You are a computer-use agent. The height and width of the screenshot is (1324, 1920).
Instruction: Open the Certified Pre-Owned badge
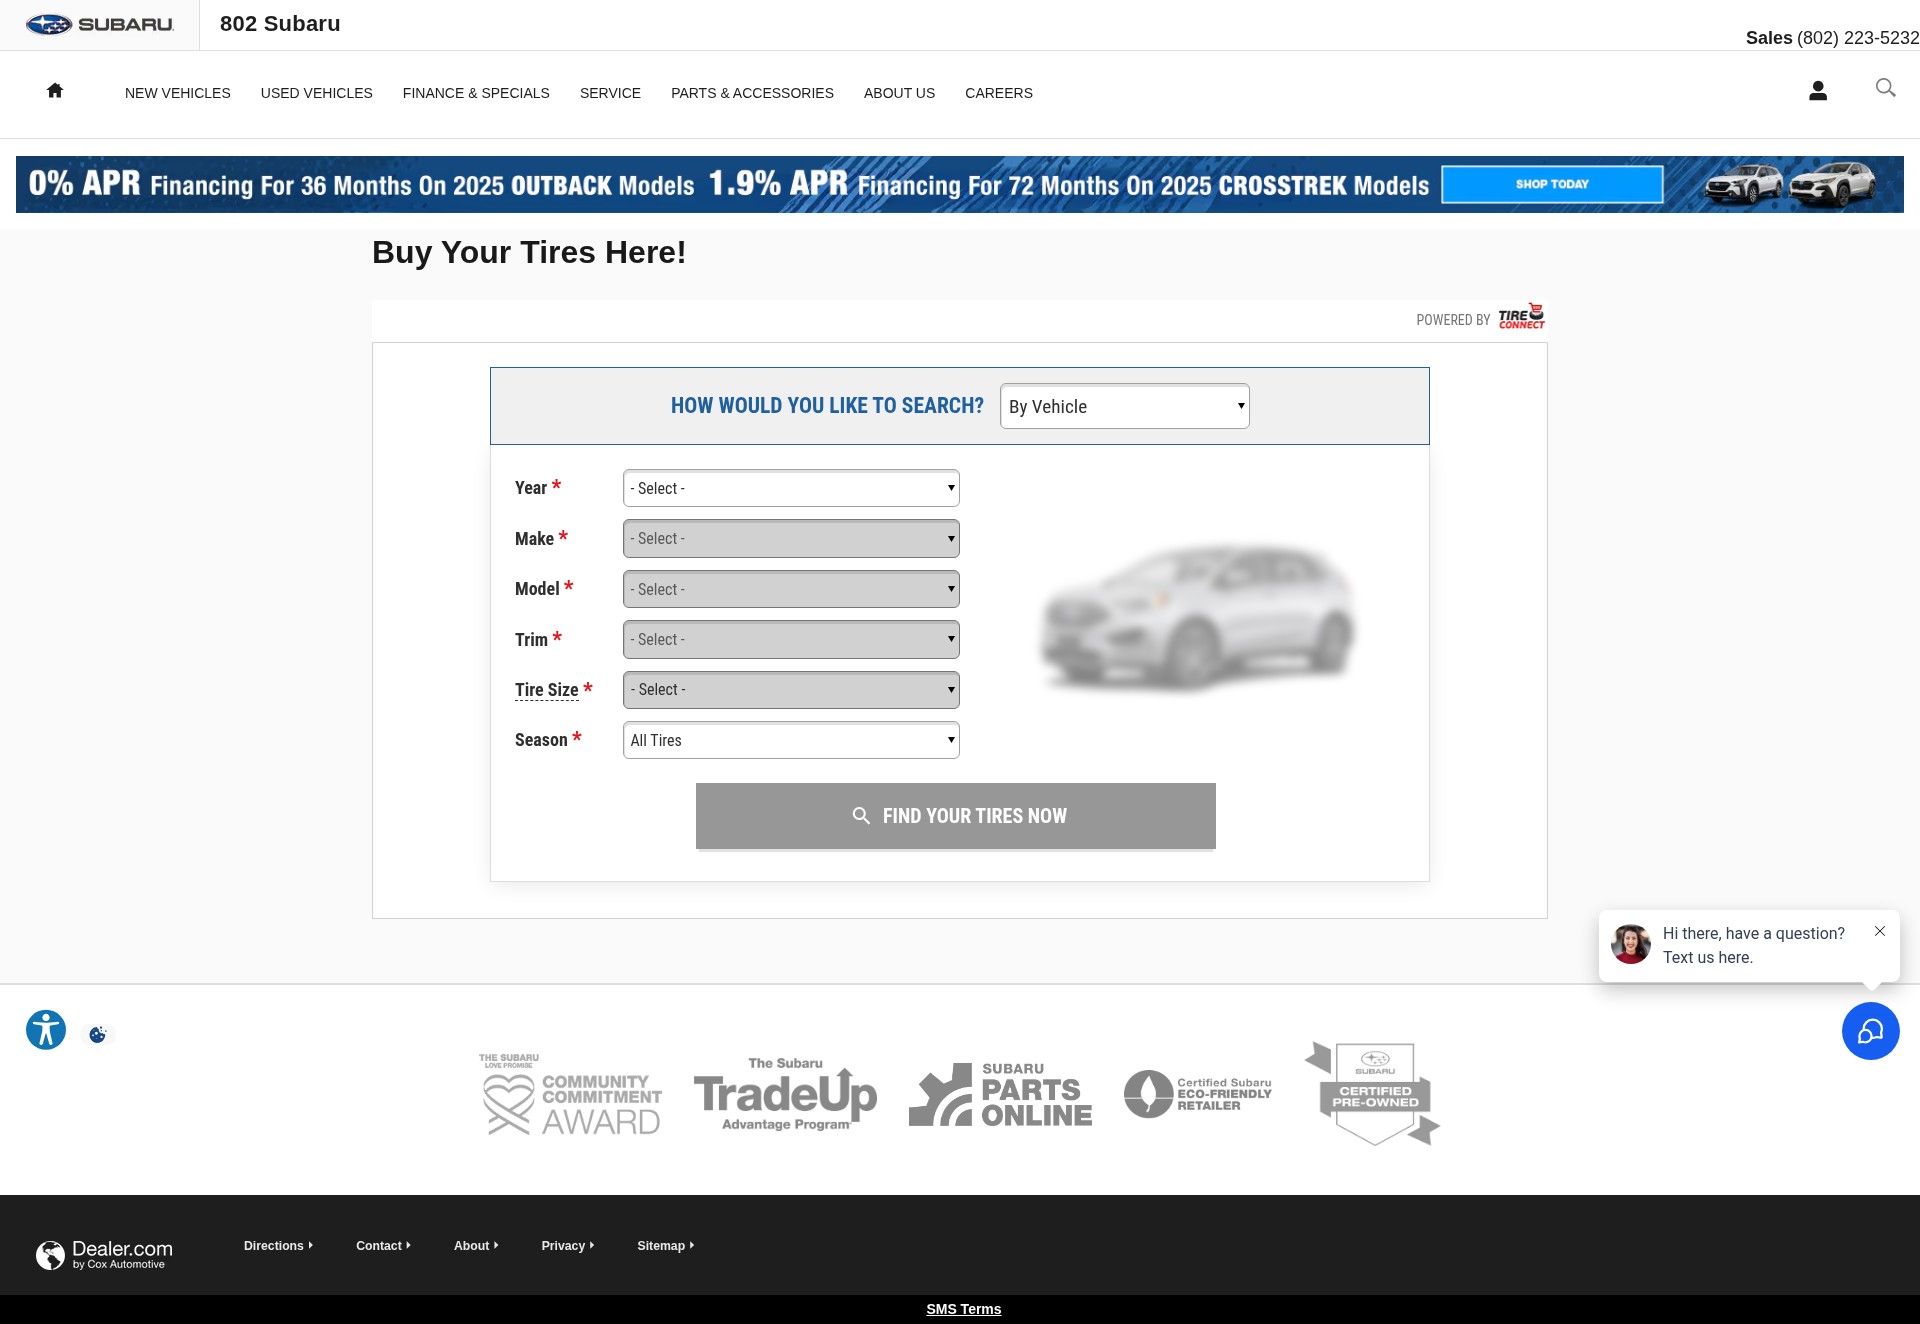(1372, 1094)
